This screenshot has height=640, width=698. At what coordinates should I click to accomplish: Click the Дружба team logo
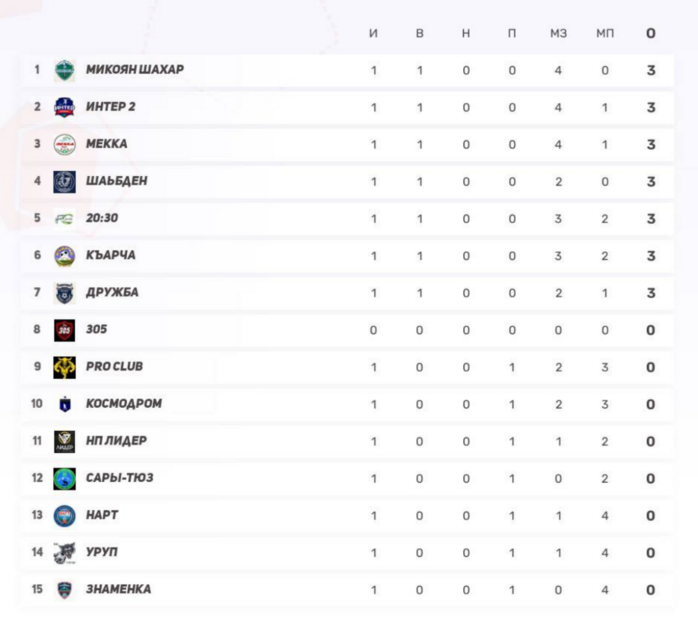click(64, 292)
